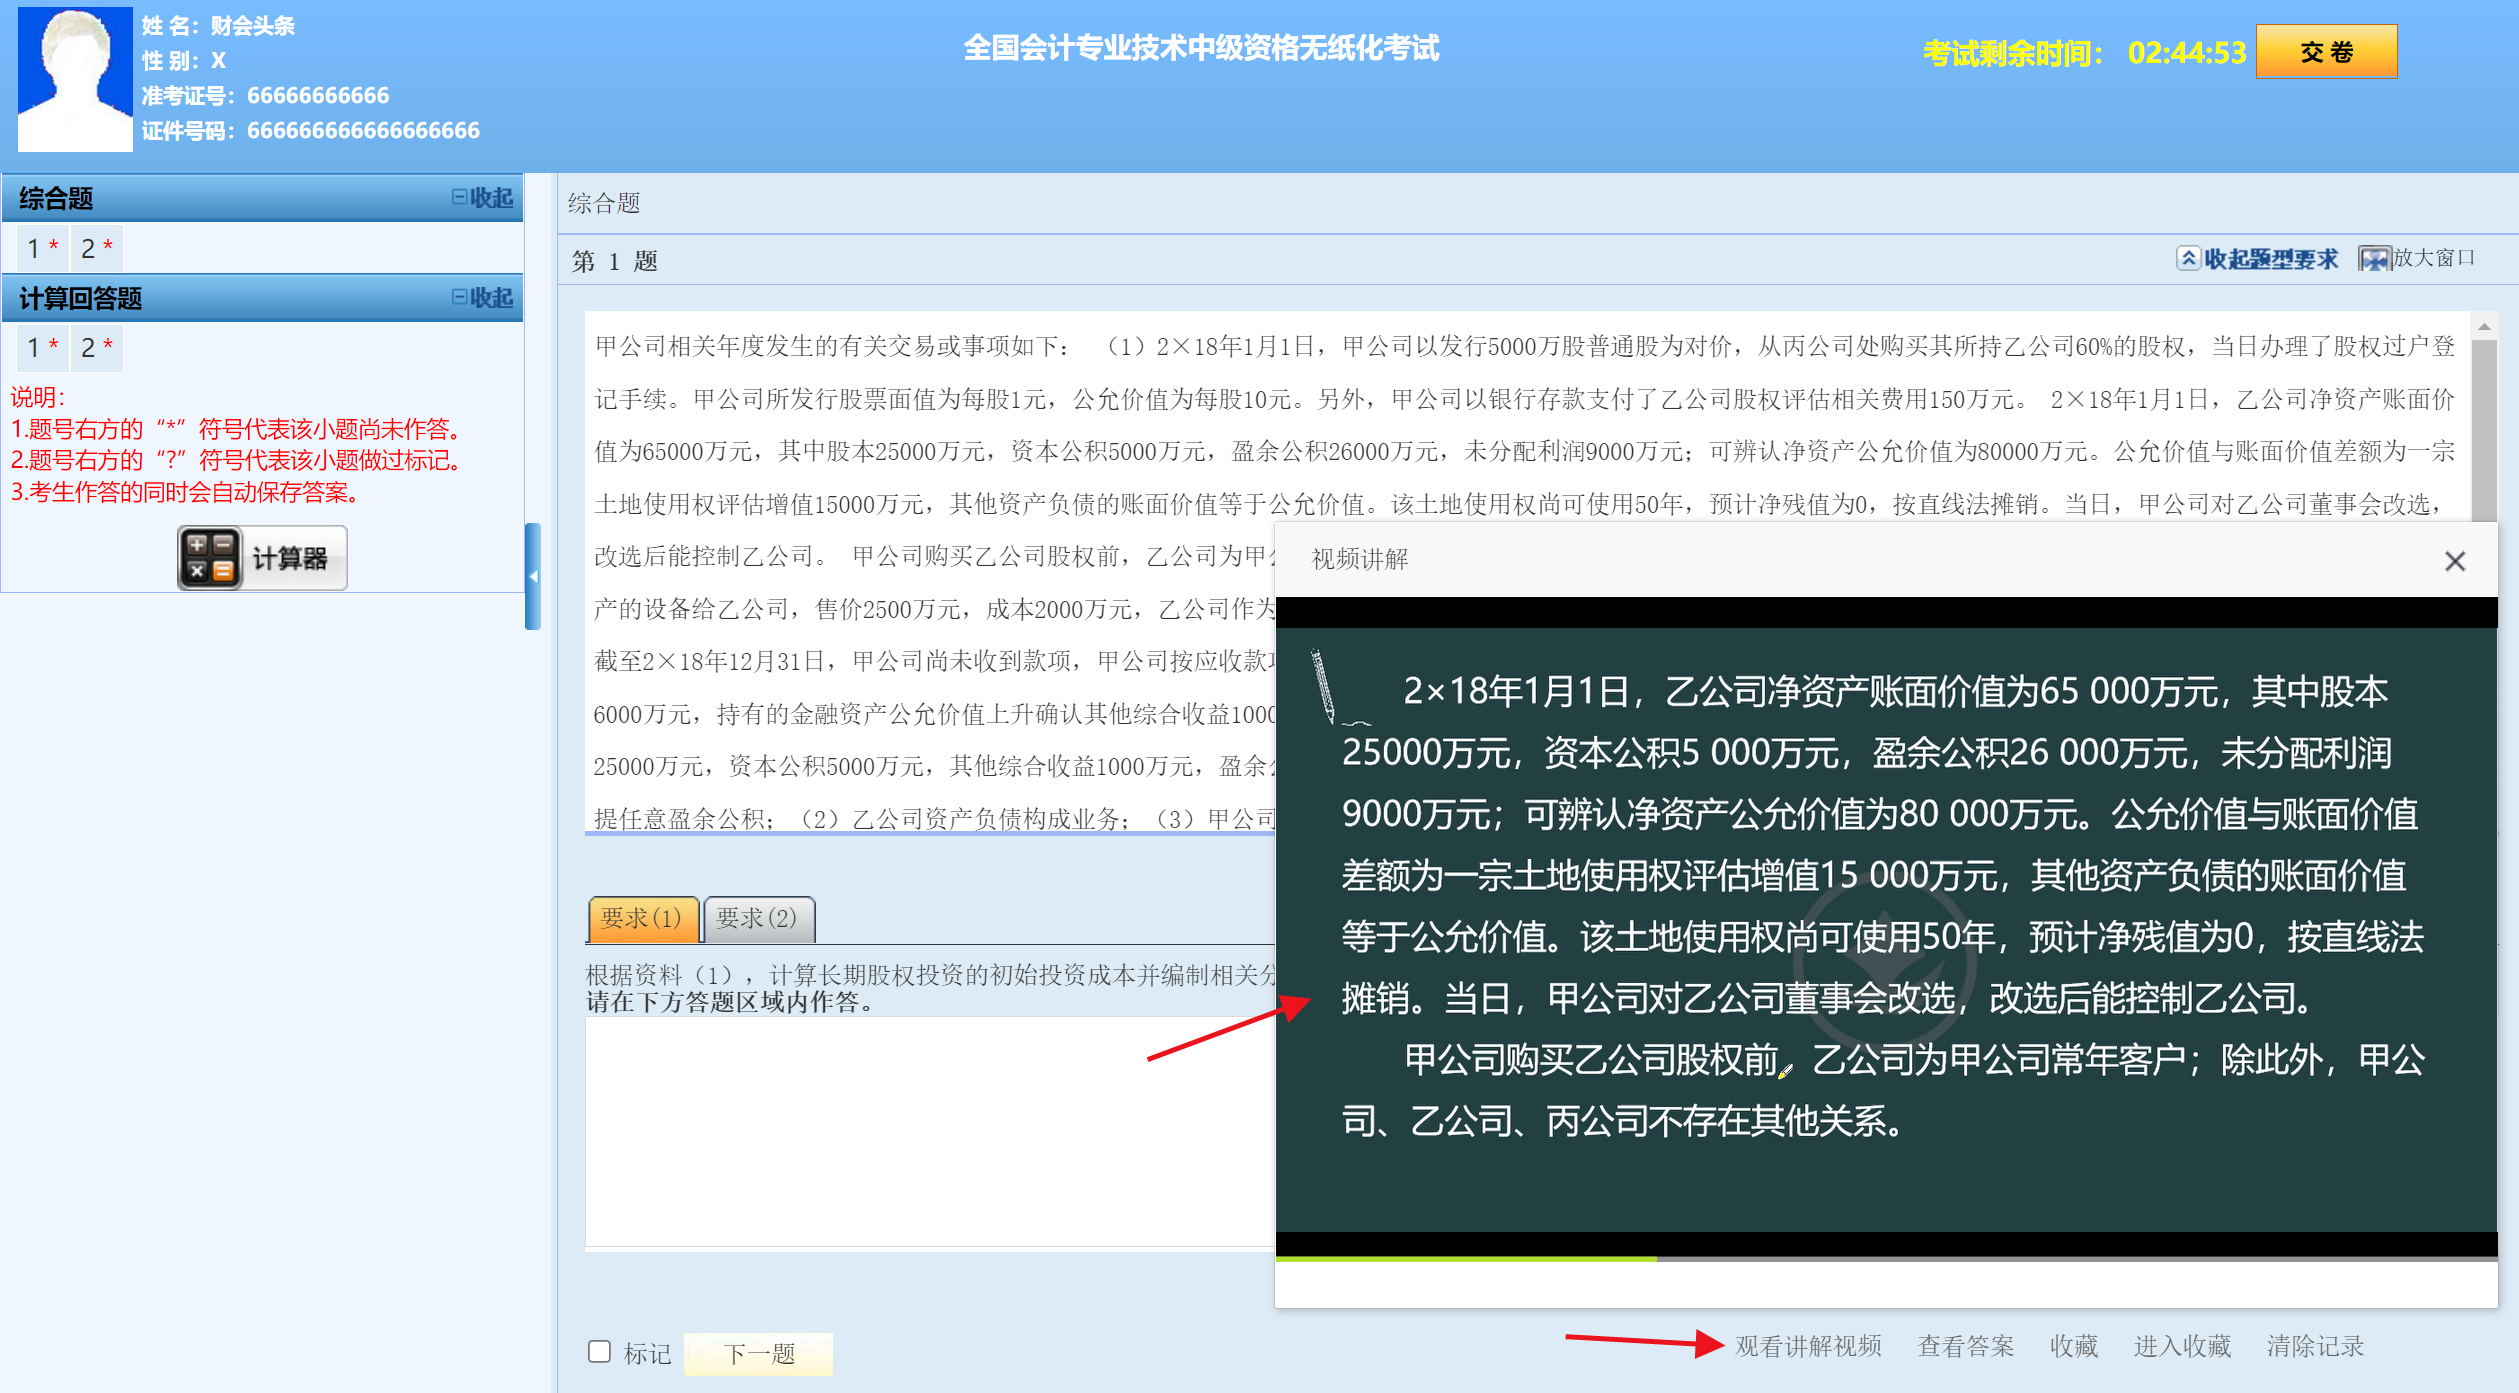
Task: Click the blue sidebar collapse arrow handle
Action: click(x=533, y=576)
